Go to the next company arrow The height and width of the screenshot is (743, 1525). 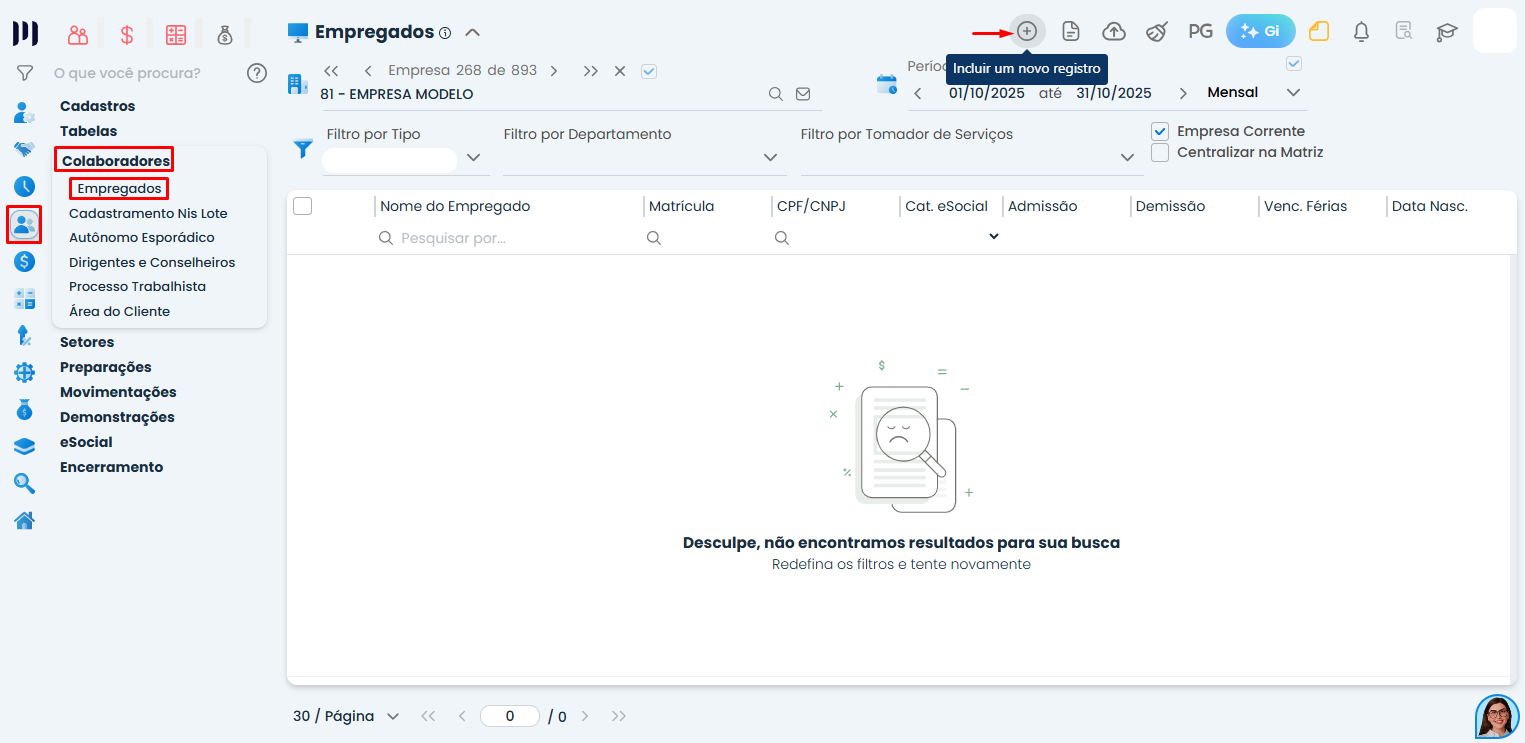tap(554, 71)
